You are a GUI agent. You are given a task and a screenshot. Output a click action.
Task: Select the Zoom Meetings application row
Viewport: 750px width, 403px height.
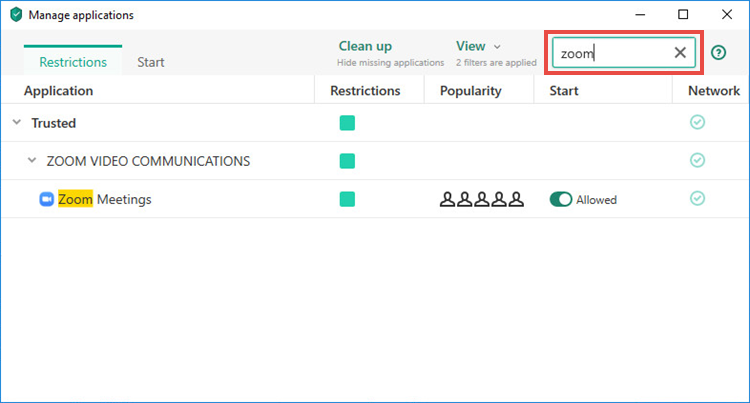pos(375,199)
